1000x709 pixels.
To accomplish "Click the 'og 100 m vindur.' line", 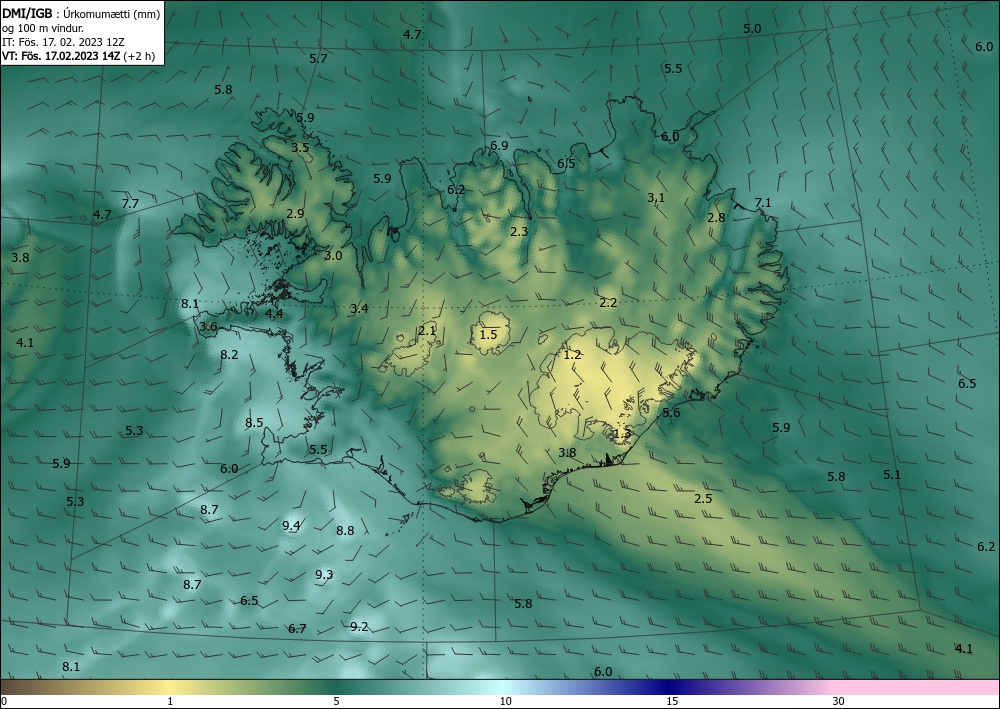I will pos(43,28).
